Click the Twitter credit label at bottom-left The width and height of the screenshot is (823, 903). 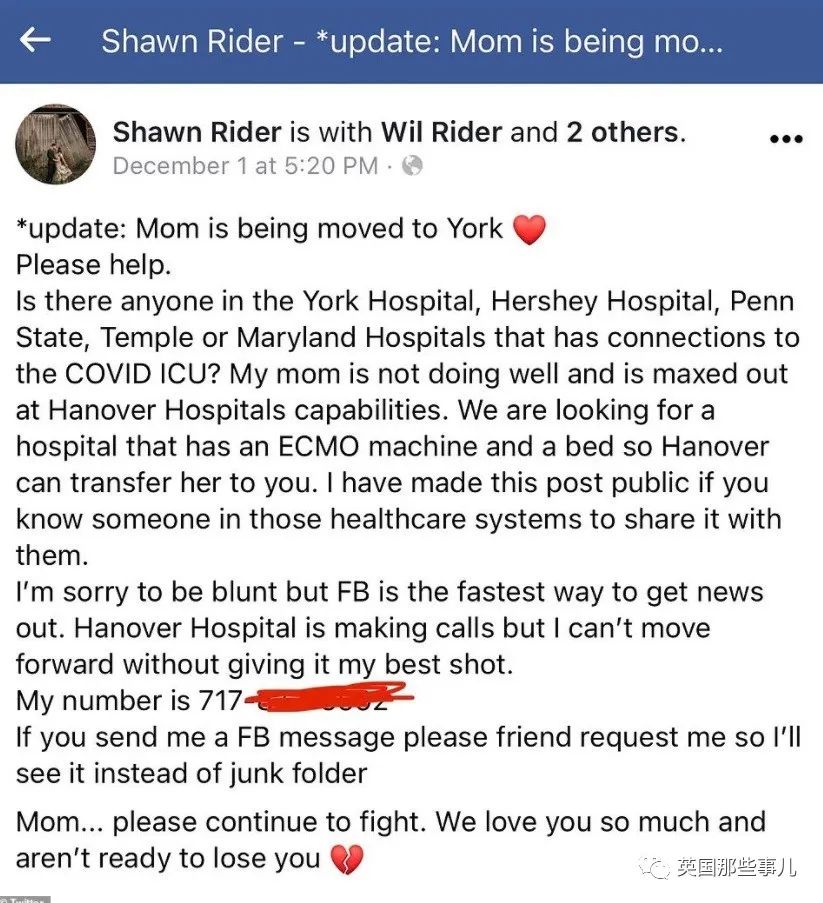point(25,899)
